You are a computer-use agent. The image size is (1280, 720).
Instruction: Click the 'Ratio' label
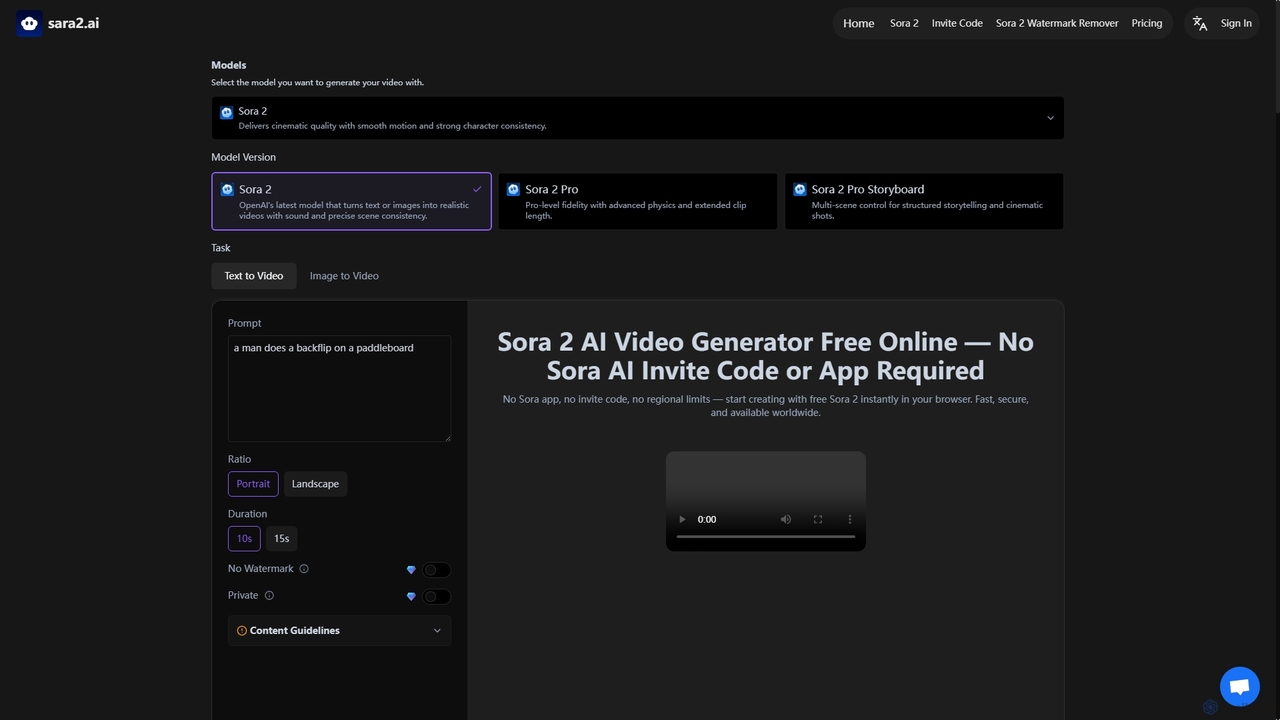[x=239, y=459]
